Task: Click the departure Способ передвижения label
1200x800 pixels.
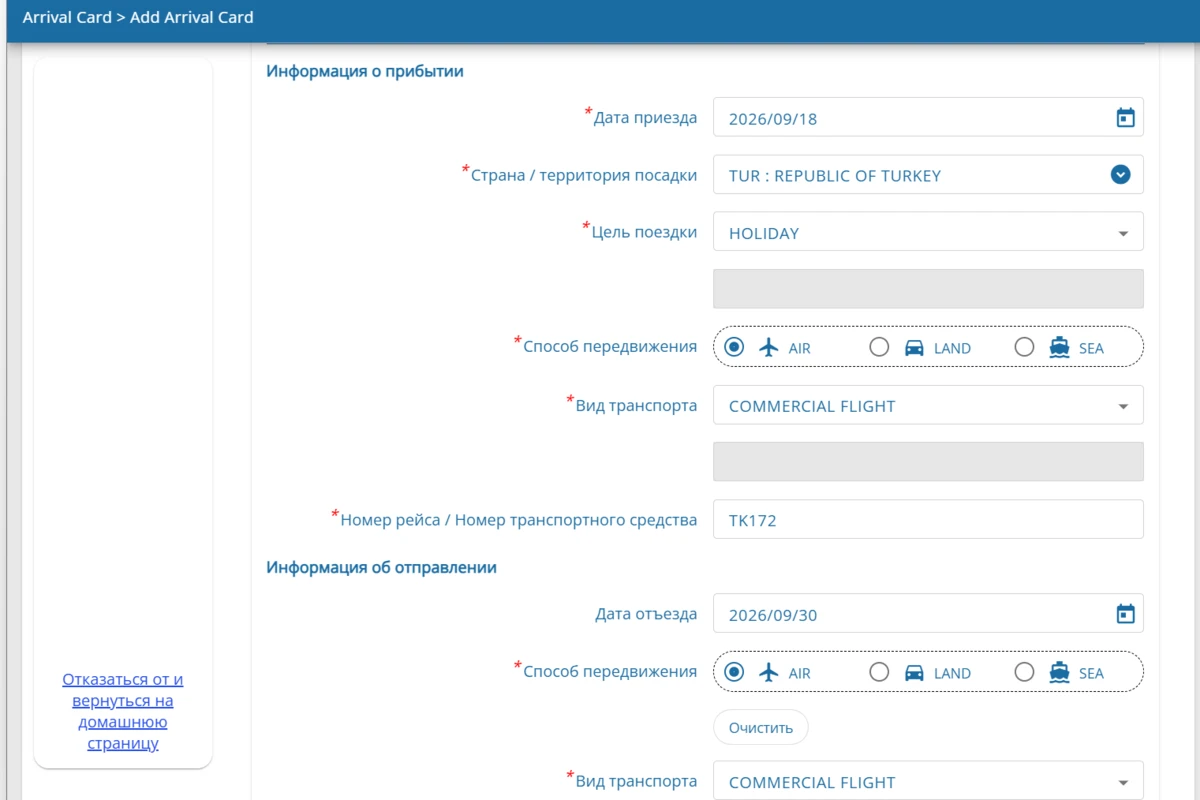Action: tap(610, 671)
